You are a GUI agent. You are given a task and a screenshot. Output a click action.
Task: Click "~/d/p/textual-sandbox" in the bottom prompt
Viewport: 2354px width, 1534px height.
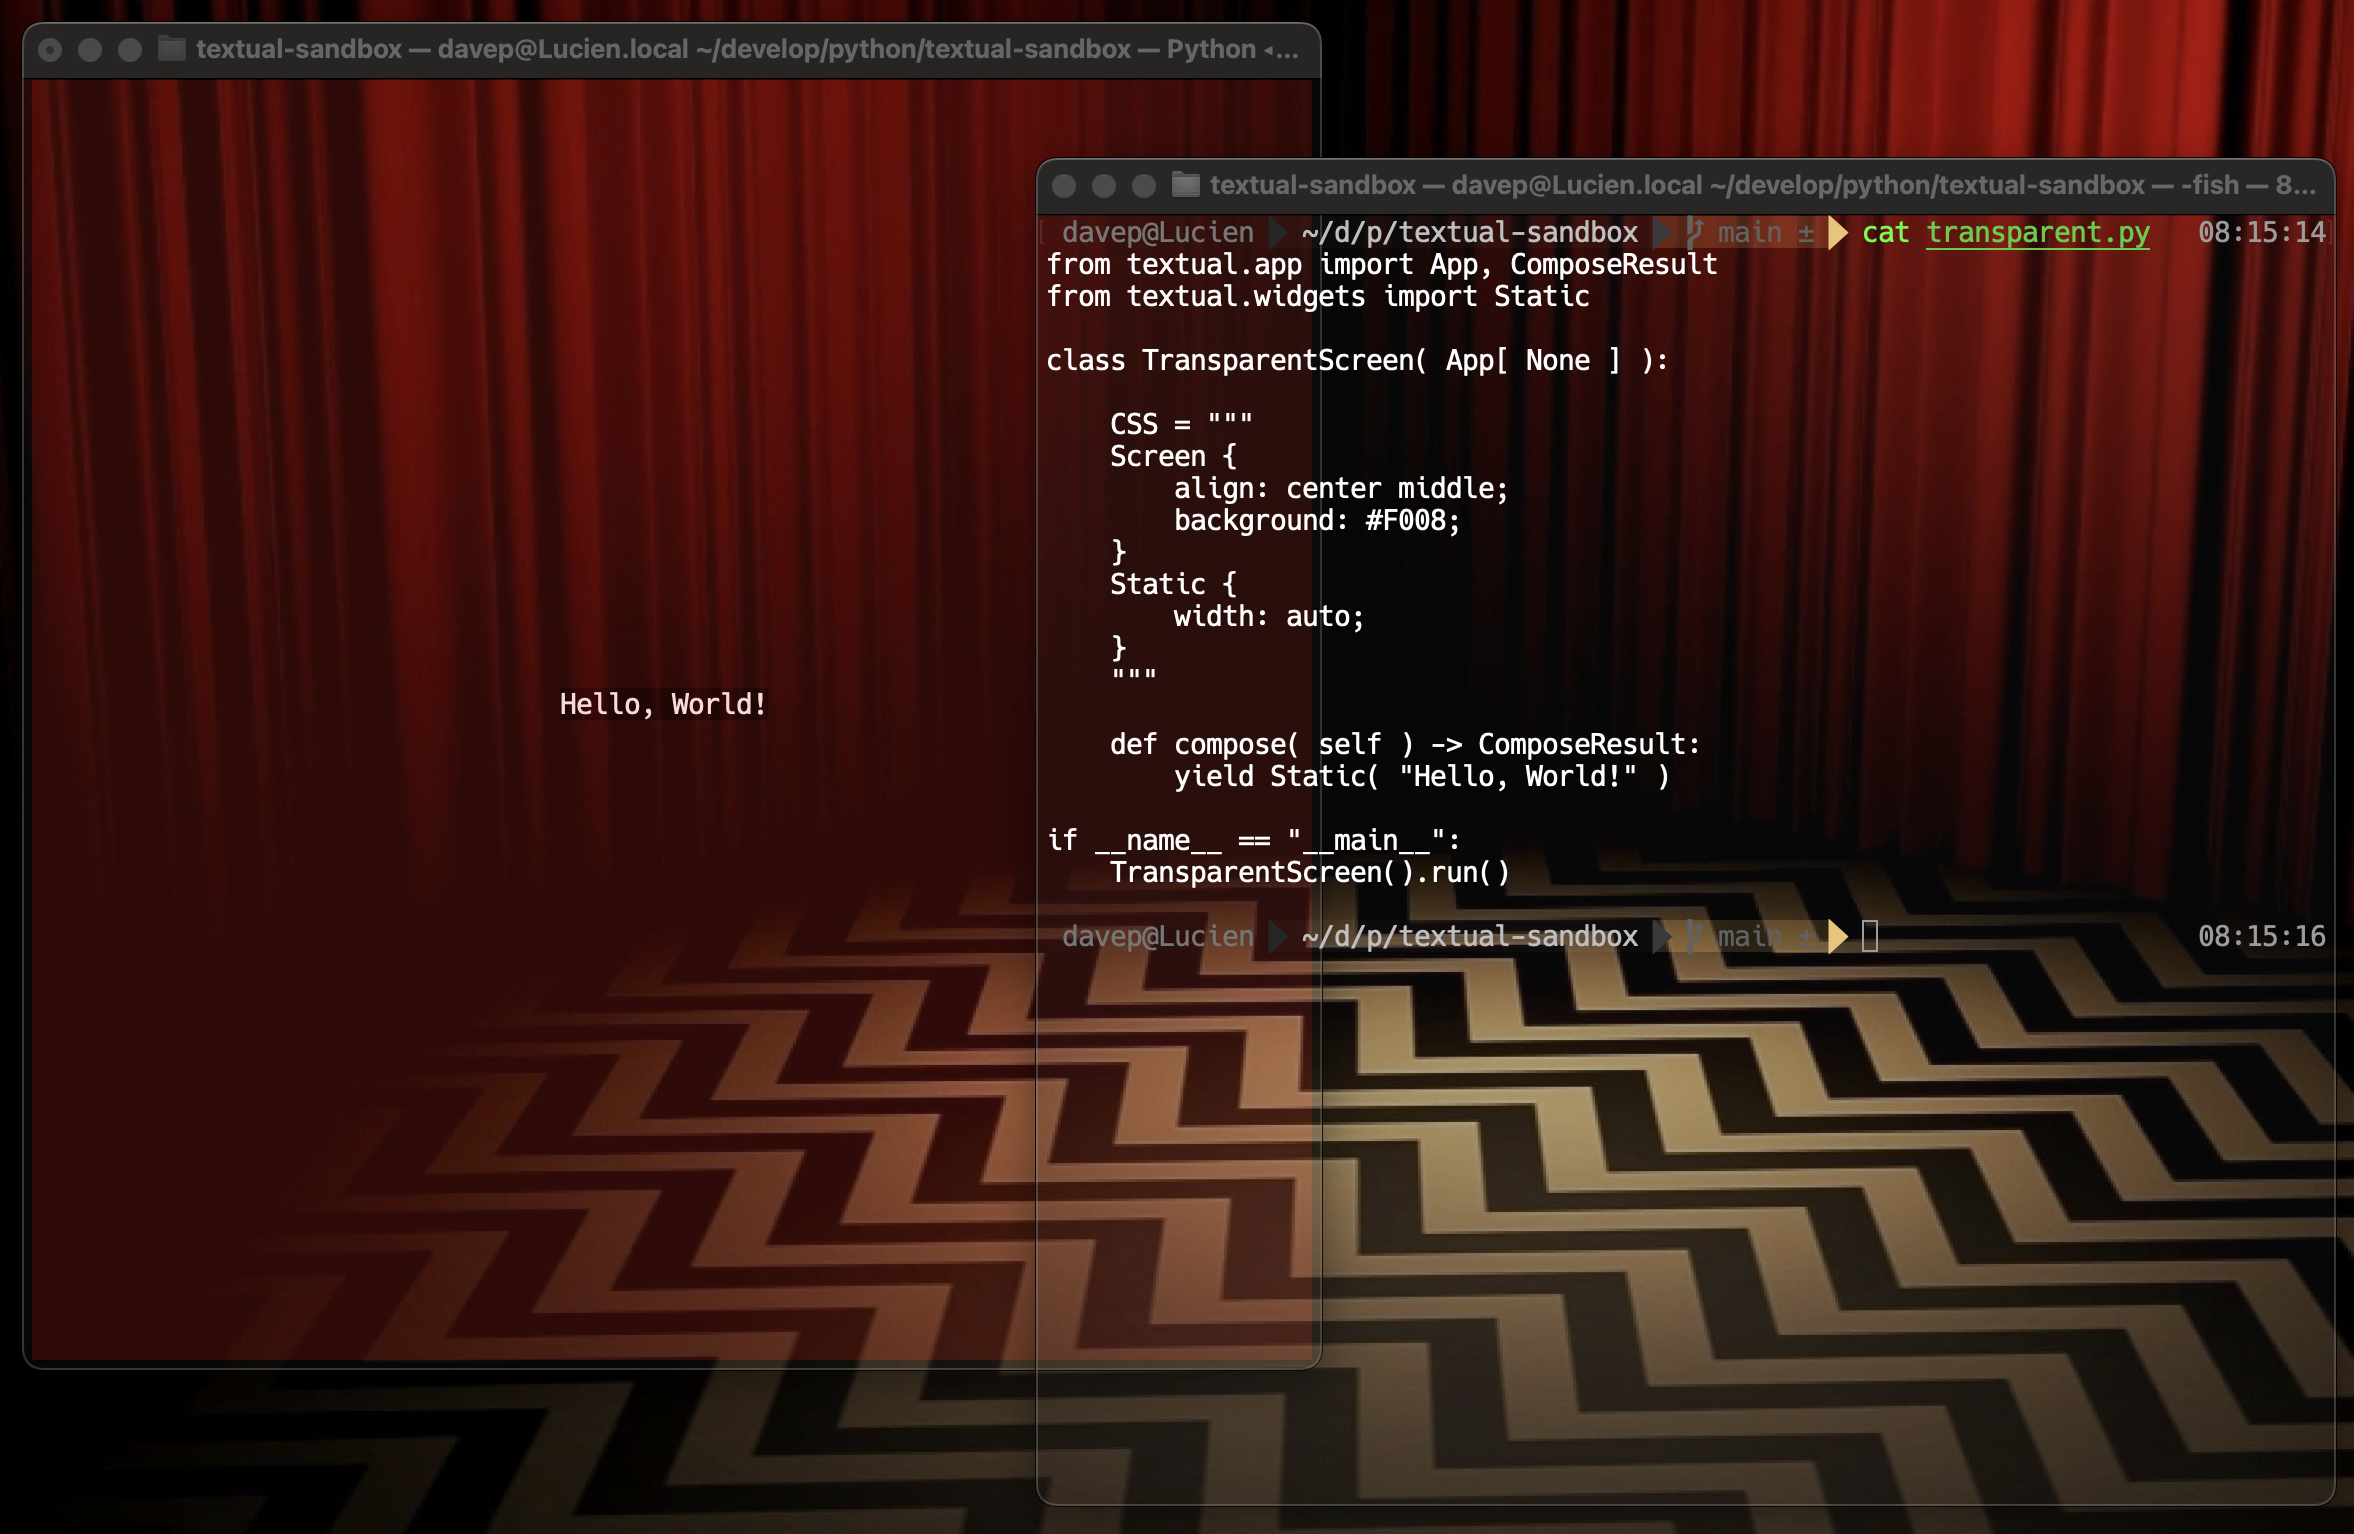pos(1470,937)
